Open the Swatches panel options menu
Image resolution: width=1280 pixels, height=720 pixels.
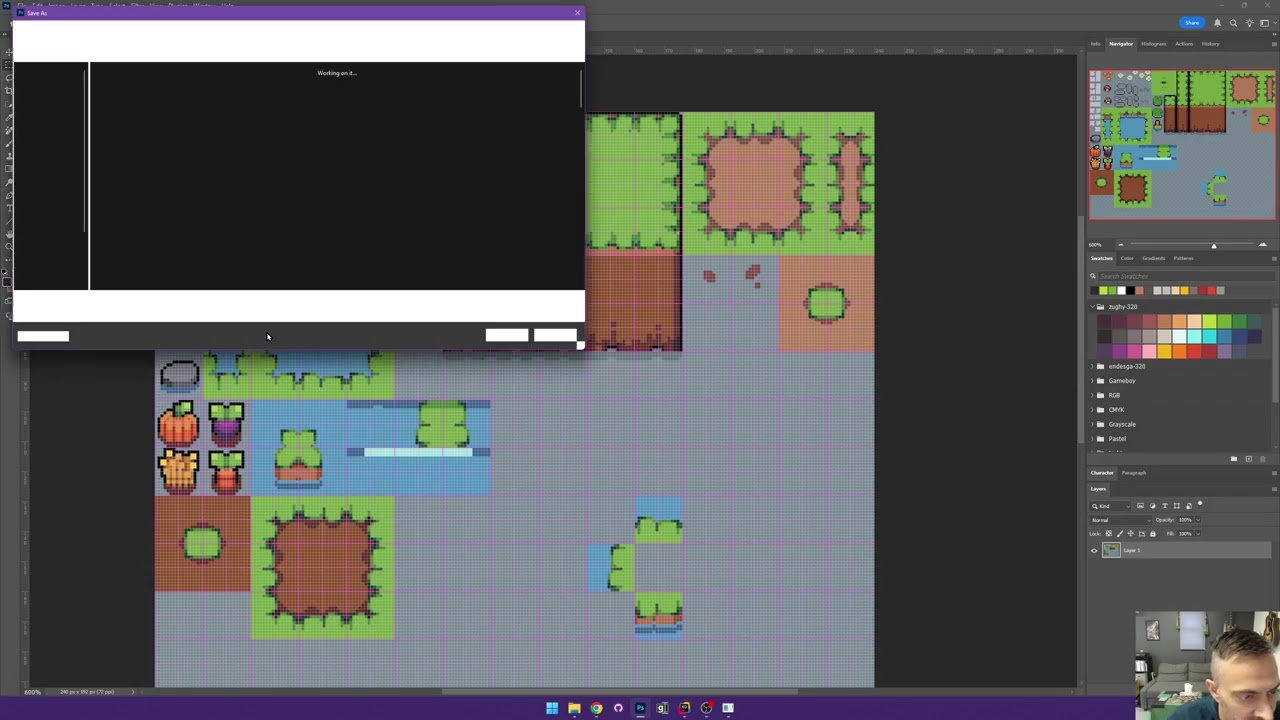pyautogui.click(x=1274, y=259)
